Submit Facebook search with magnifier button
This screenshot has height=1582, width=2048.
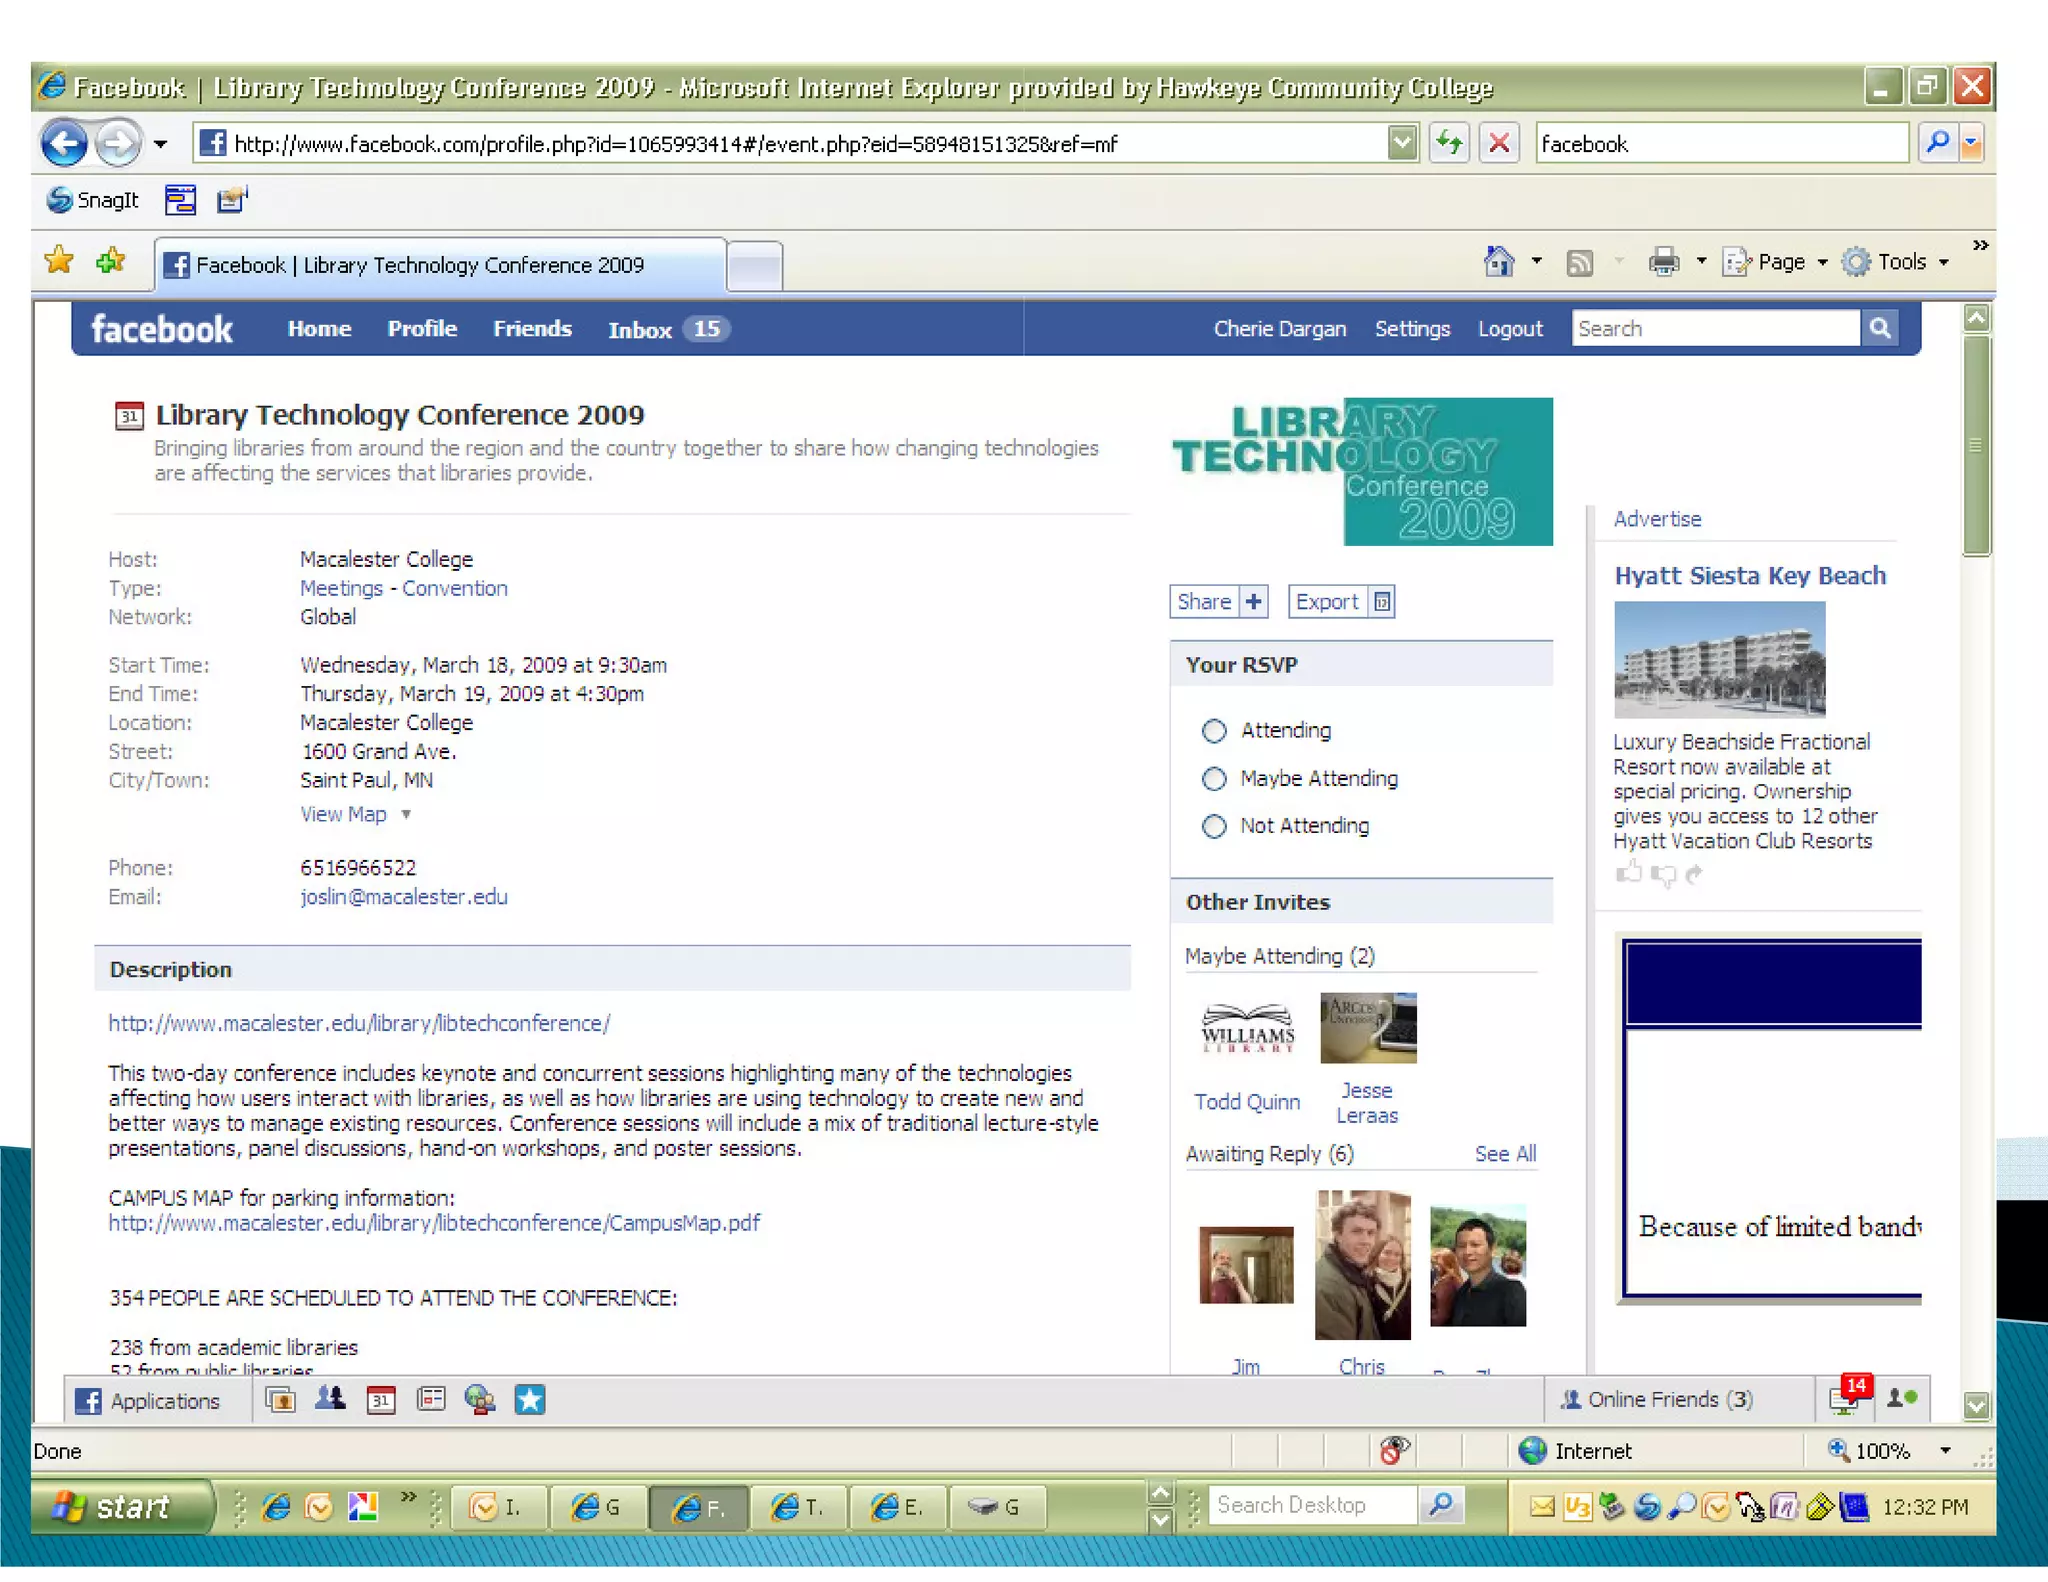[x=1880, y=328]
